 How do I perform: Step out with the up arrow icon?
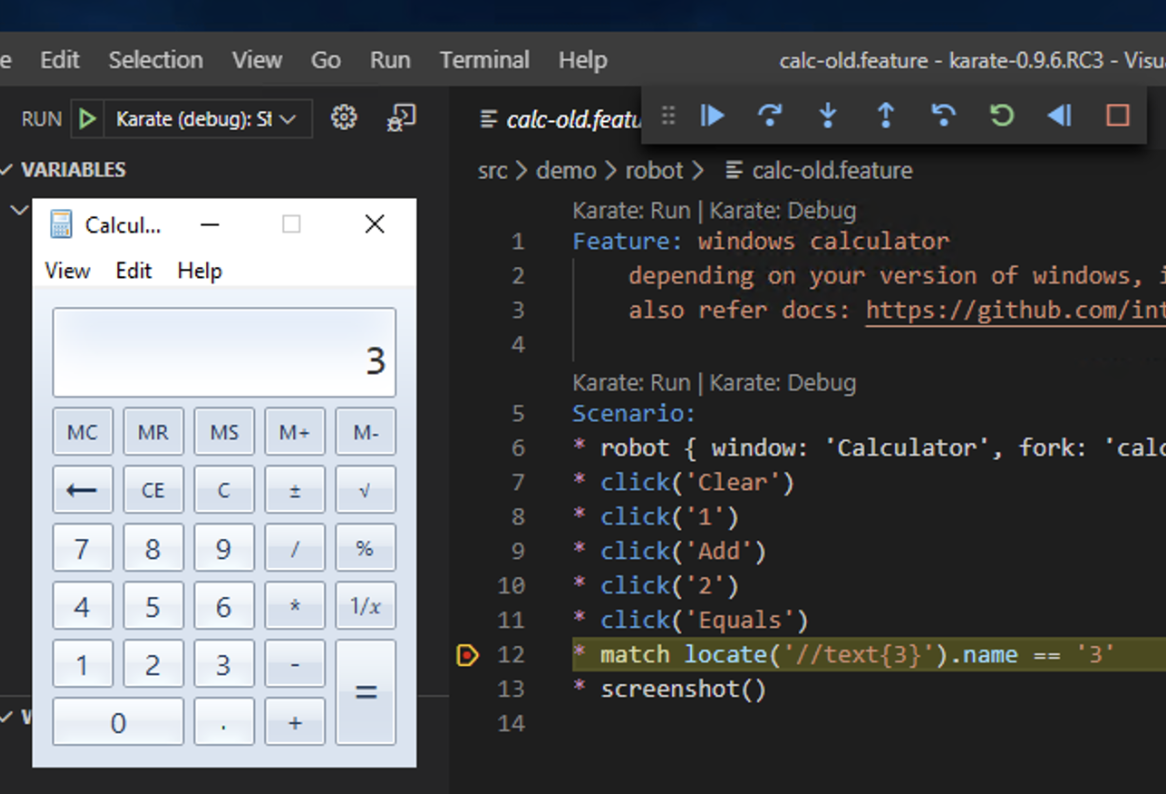coord(886,115)
